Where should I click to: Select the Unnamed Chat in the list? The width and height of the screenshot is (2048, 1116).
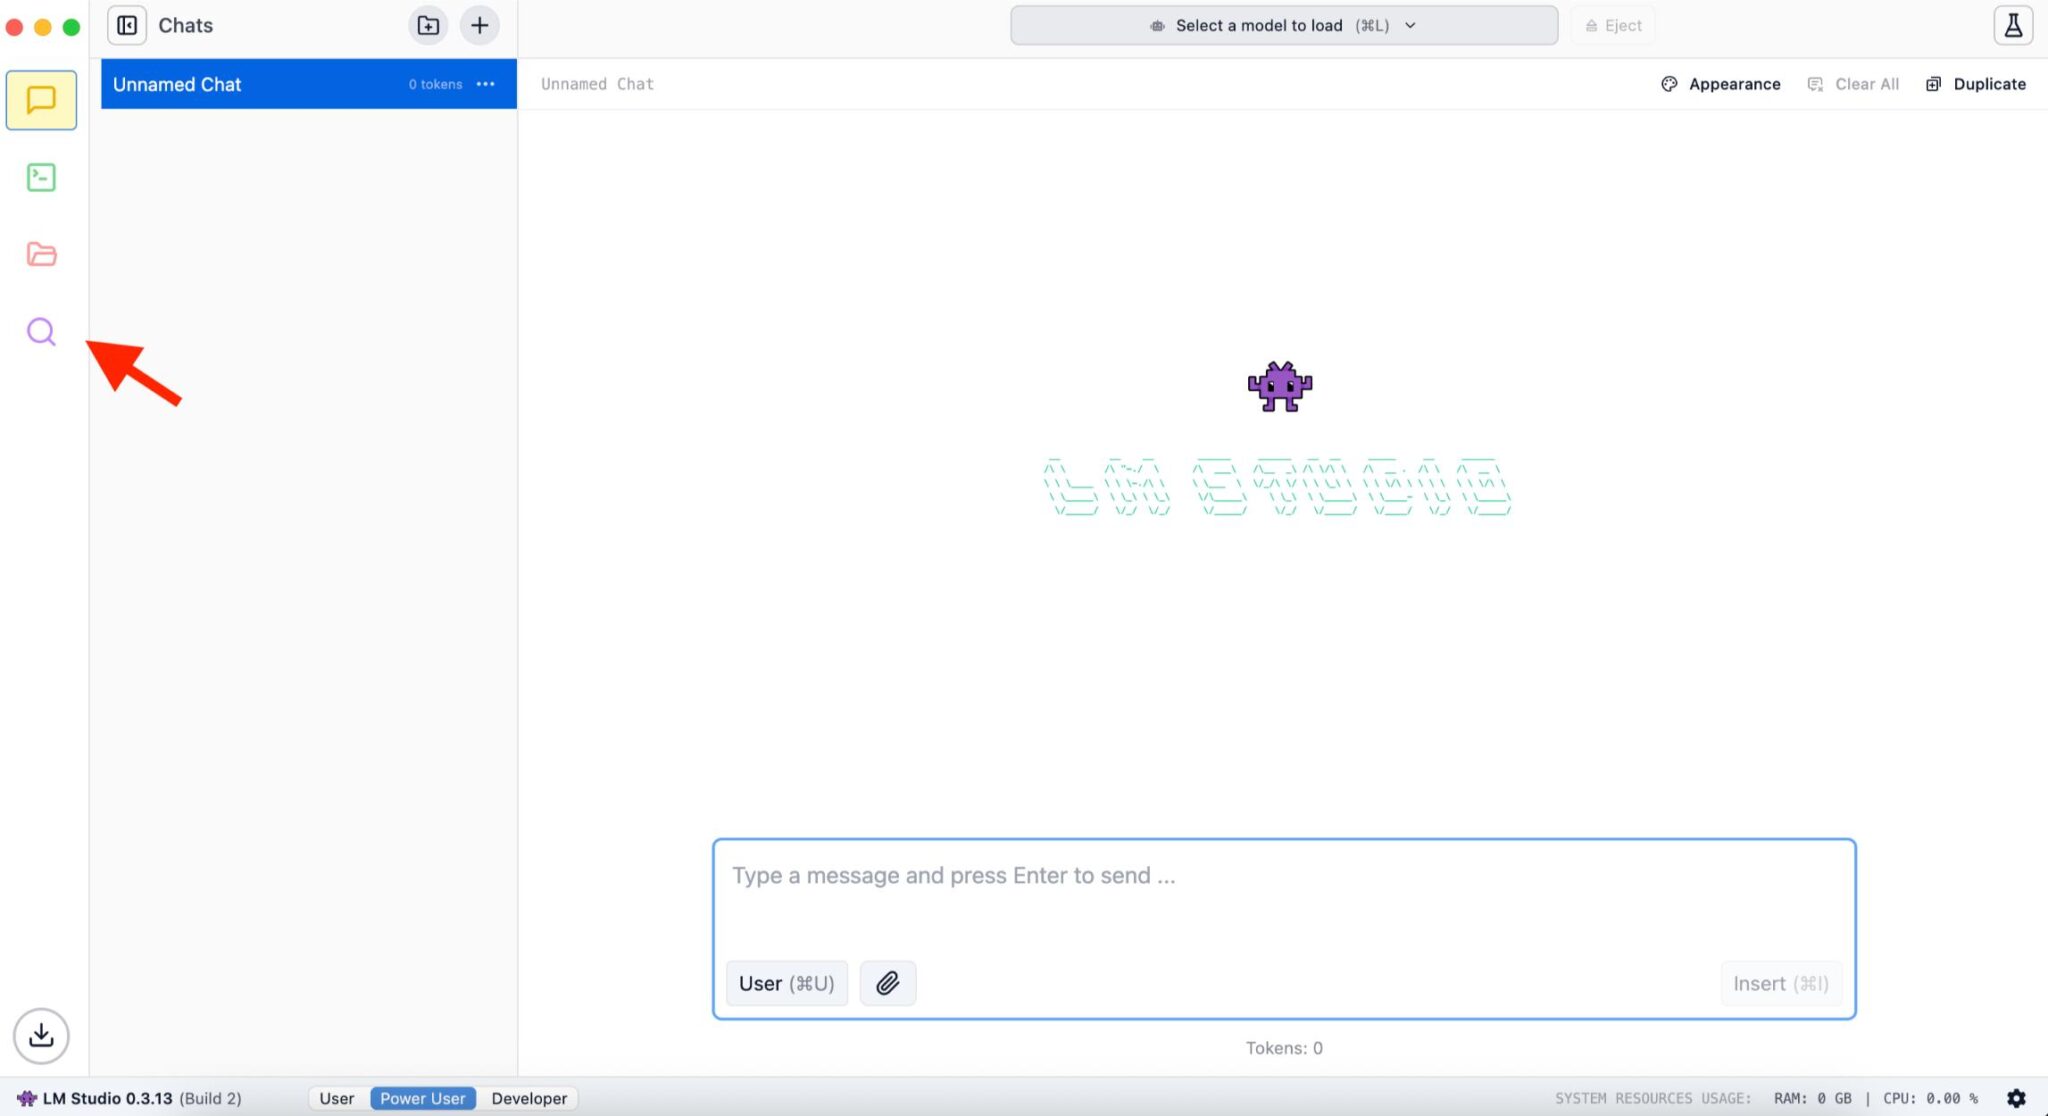250,84
